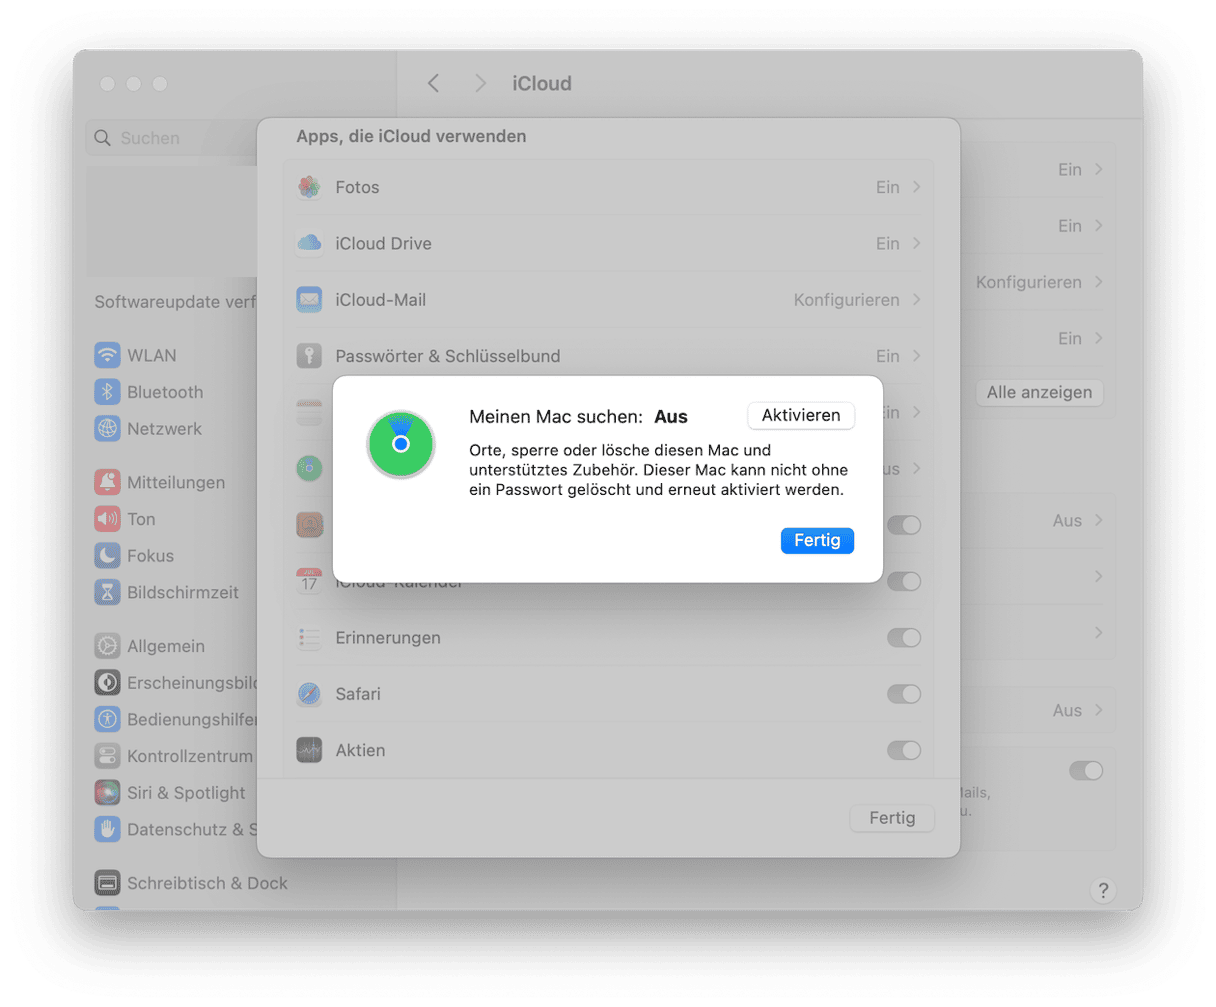Click the 'Erinnerungen' row label
Image resolution: width=1216 pixels, height=1007 pixels.
388,638
